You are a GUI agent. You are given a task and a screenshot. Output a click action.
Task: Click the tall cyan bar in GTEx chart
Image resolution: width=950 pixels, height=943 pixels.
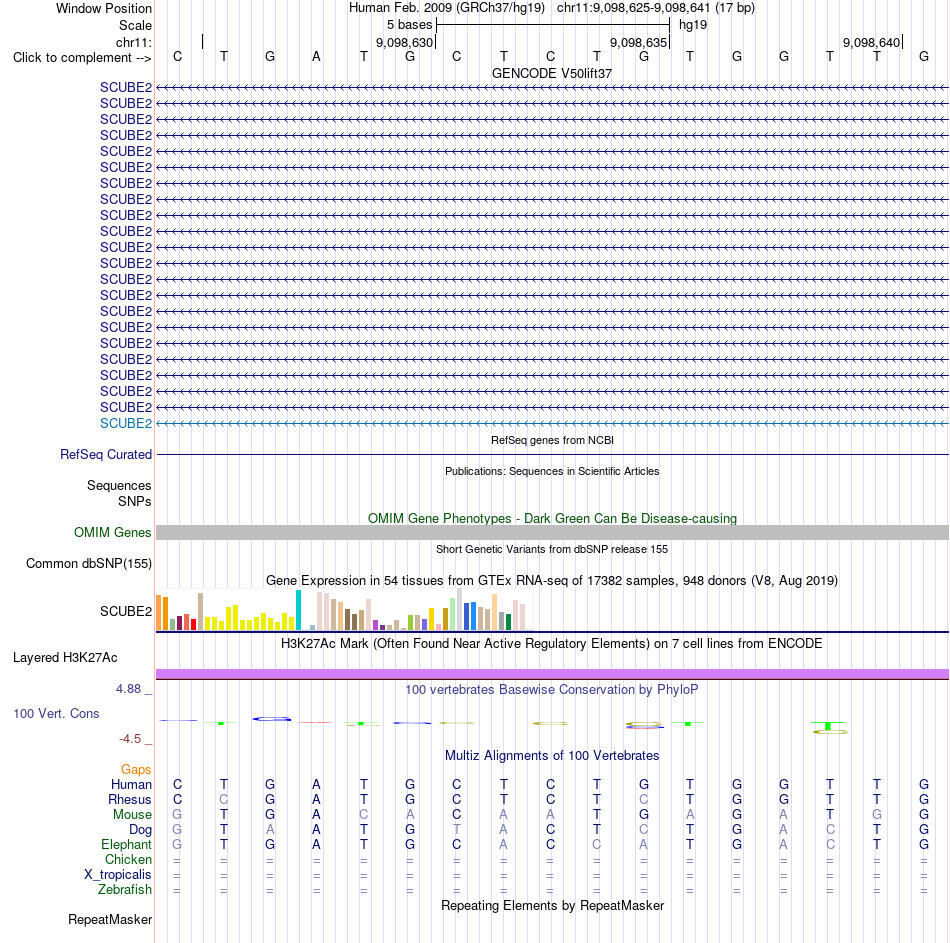pyautogui.click(x=298, y=610)
